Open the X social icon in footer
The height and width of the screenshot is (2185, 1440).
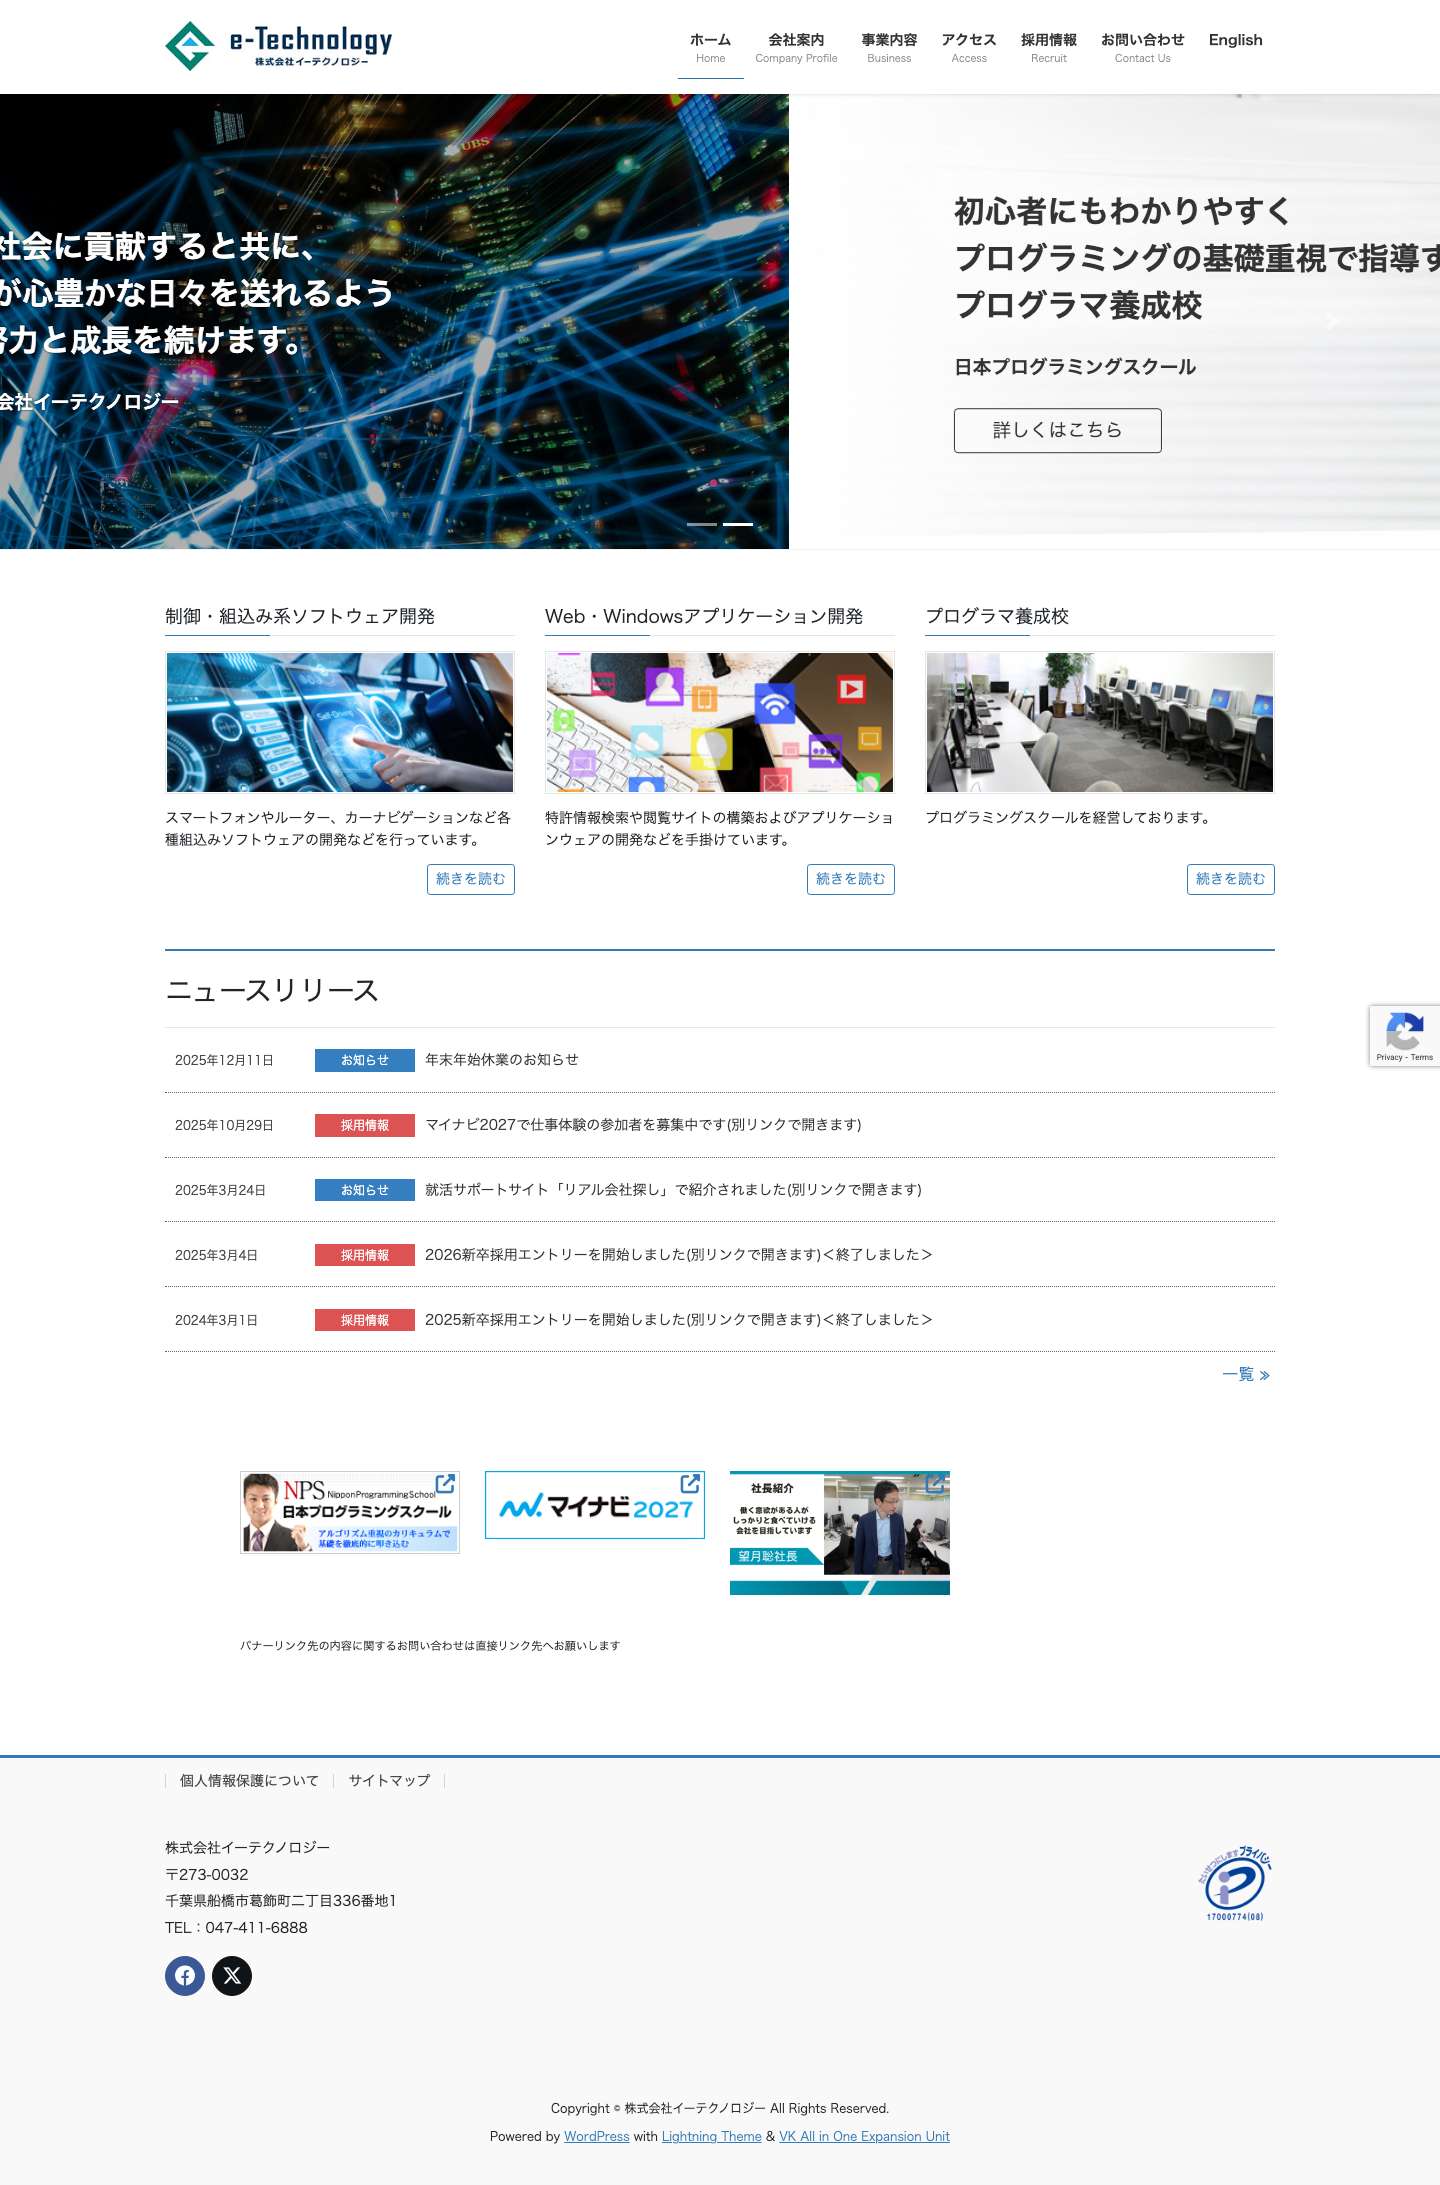point(232,1975)
